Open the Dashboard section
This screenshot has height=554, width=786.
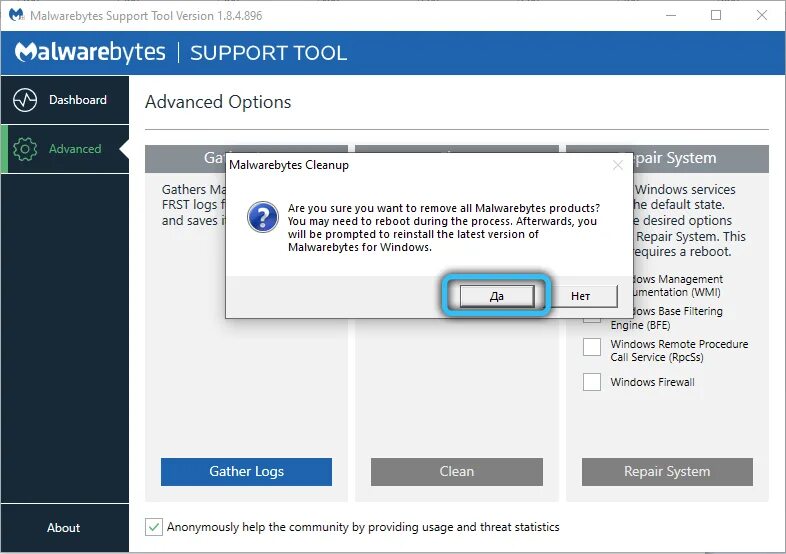(65, 100)
